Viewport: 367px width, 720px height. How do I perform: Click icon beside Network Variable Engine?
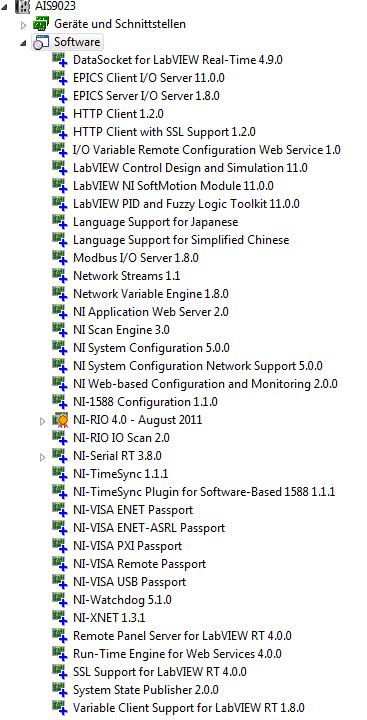[x=60, y=294]
